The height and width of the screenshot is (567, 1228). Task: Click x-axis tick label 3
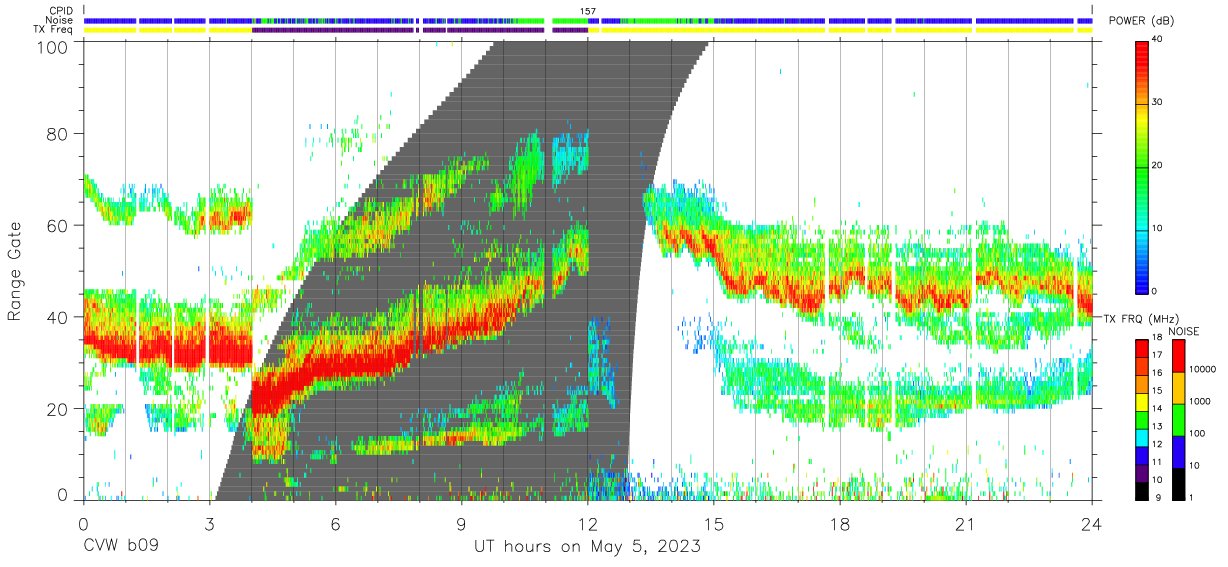(x=209, y=524)
